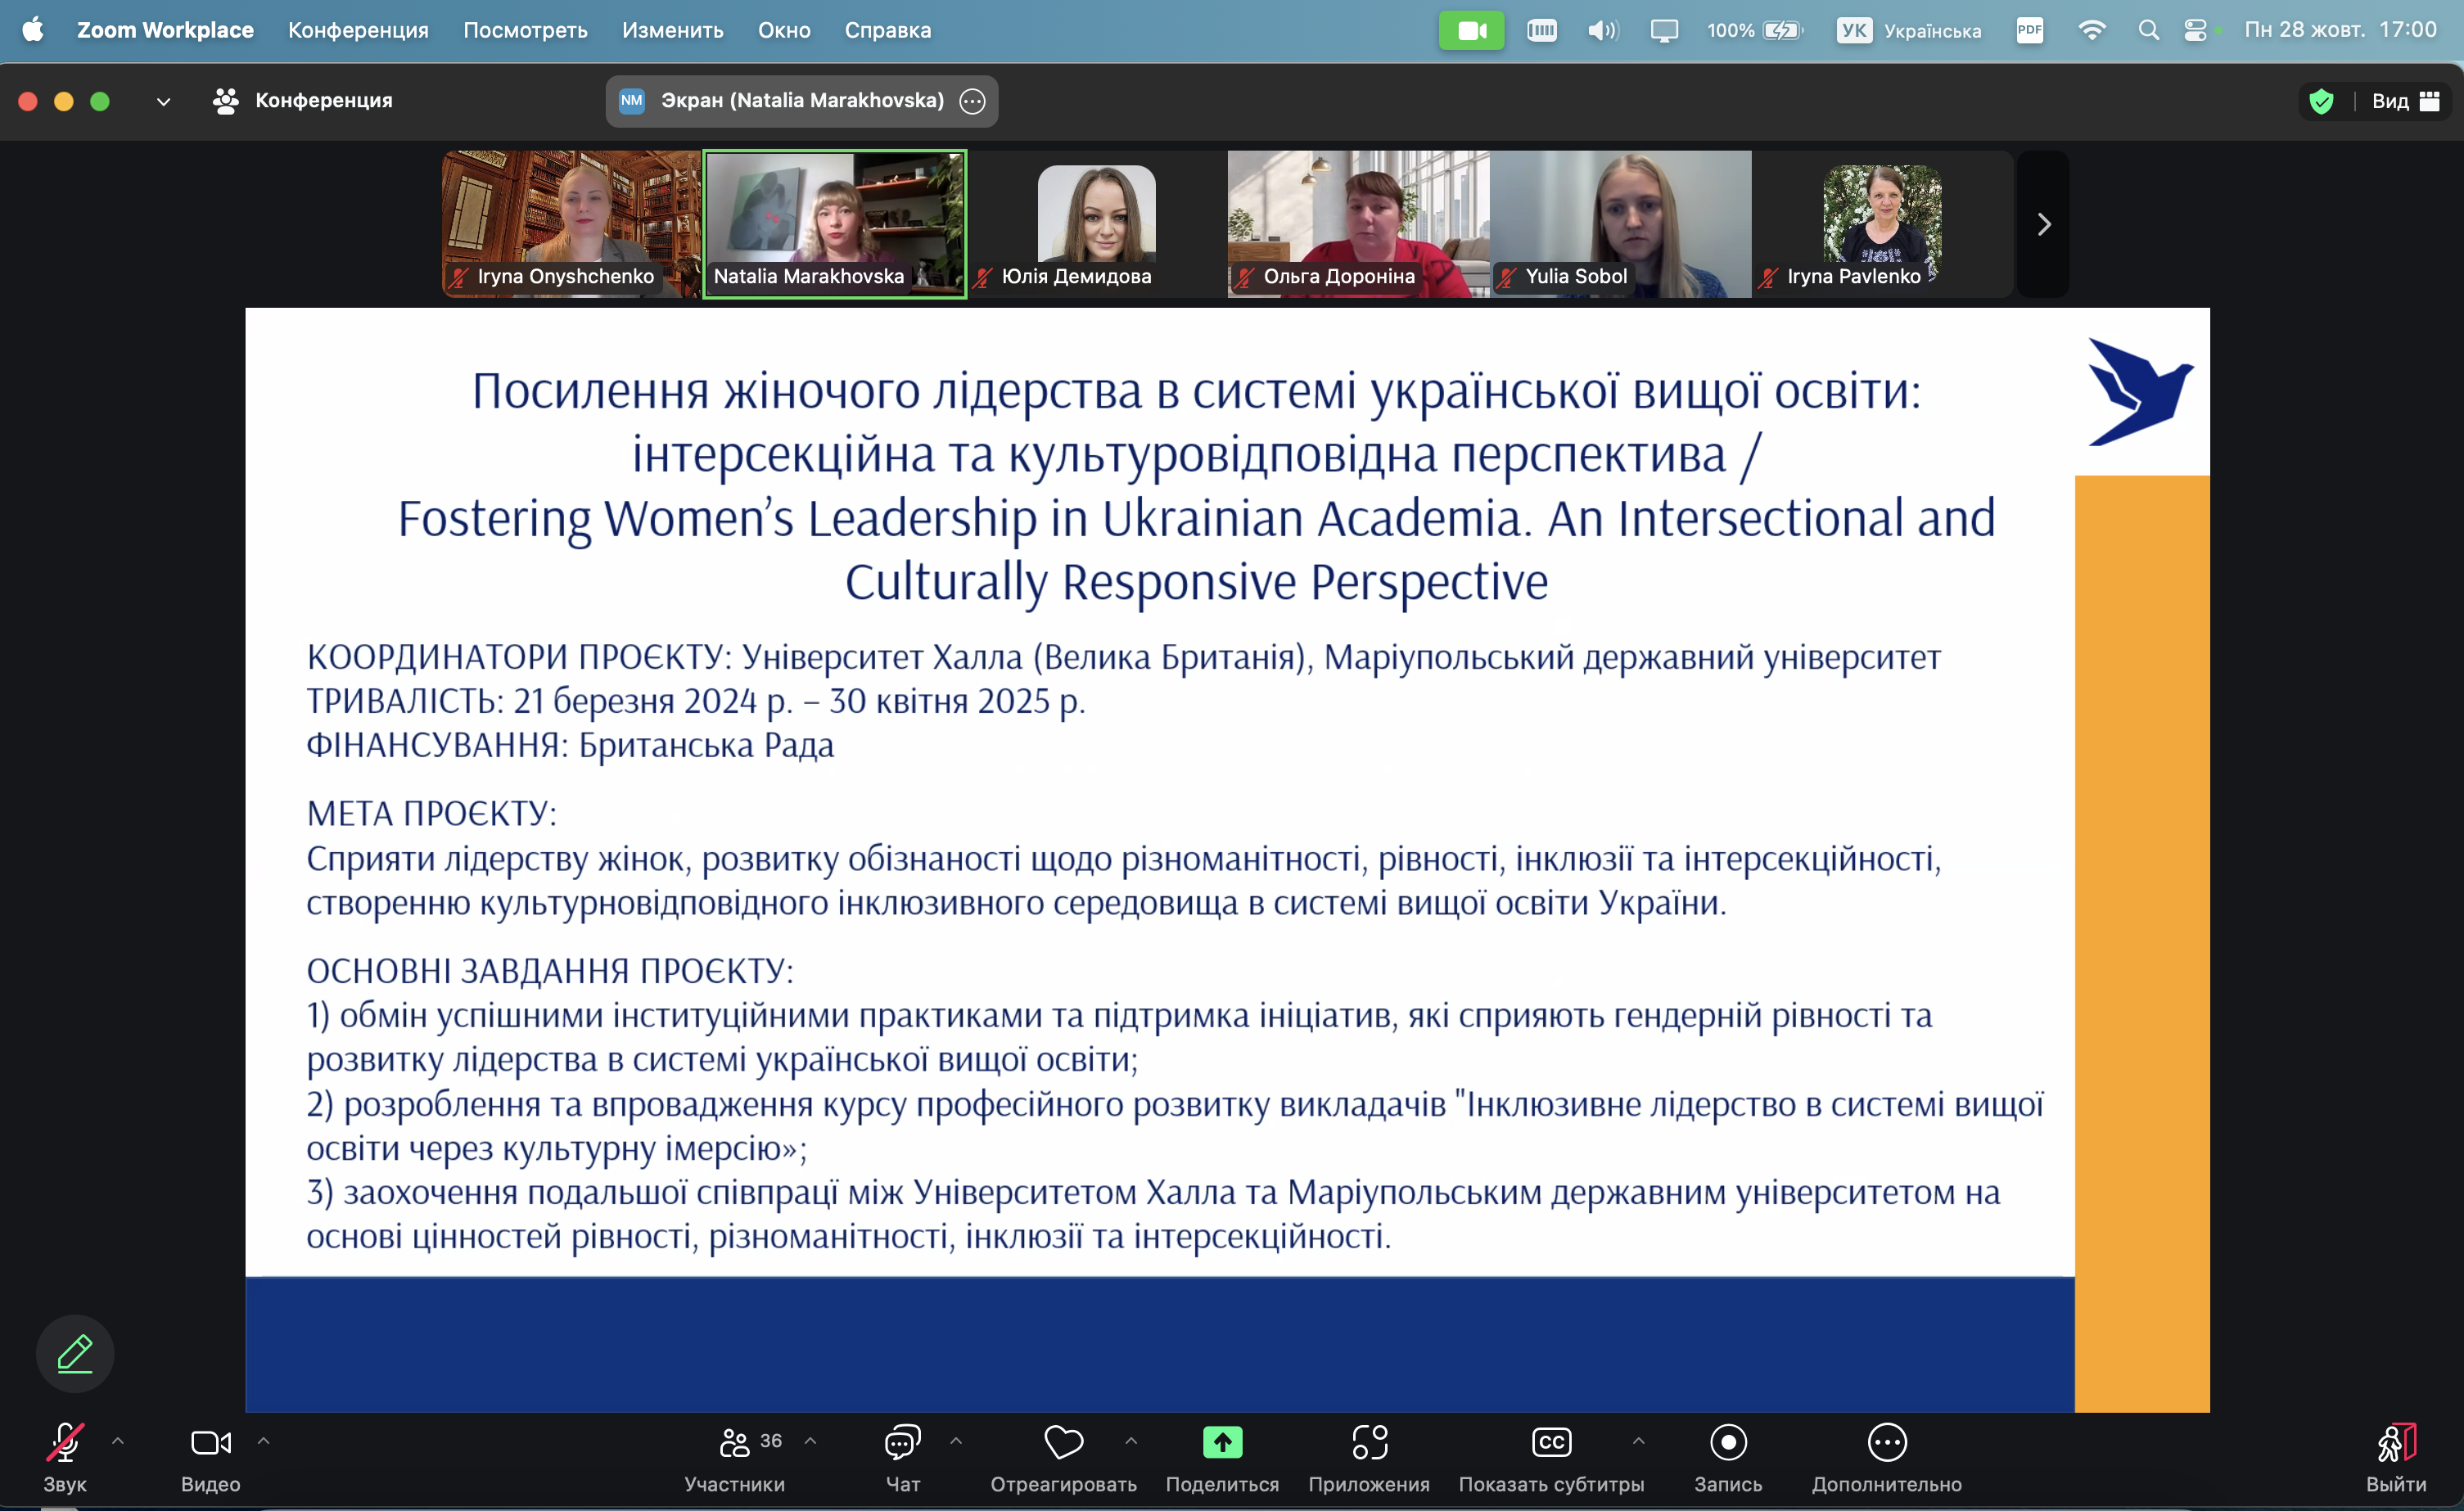Toggle camera with the Видео button
Screen dimensions: 2464x1511
[x=211, y=1458]
